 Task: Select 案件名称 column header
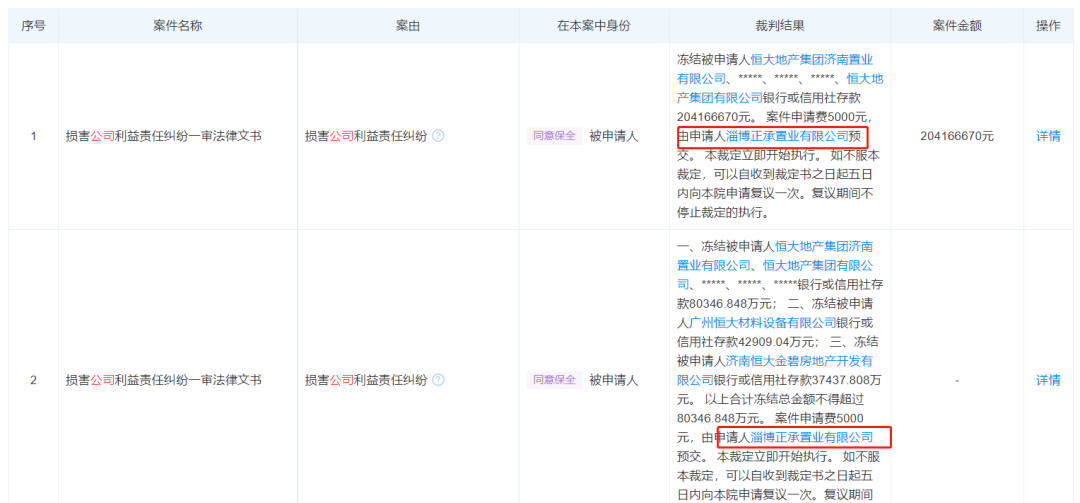[178, 25]
